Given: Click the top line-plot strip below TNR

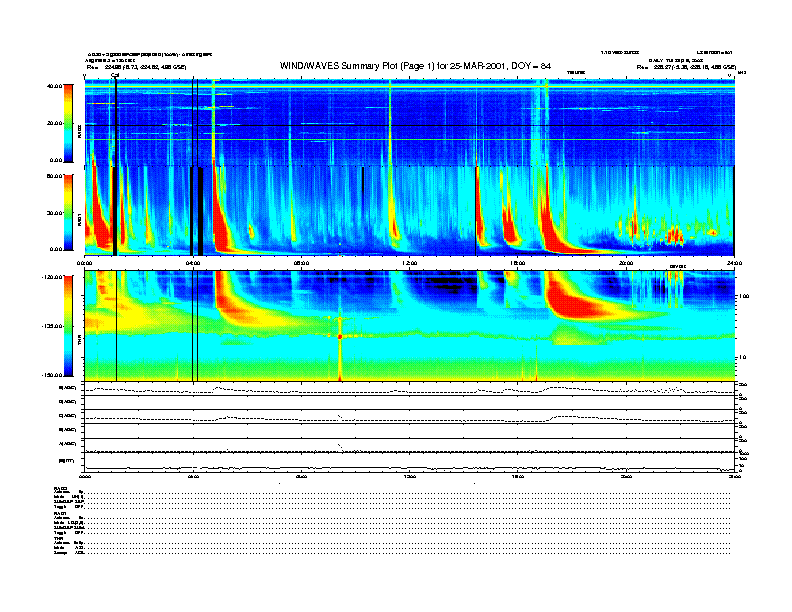Looking at the screenshot, I should [x=409, y=389].
